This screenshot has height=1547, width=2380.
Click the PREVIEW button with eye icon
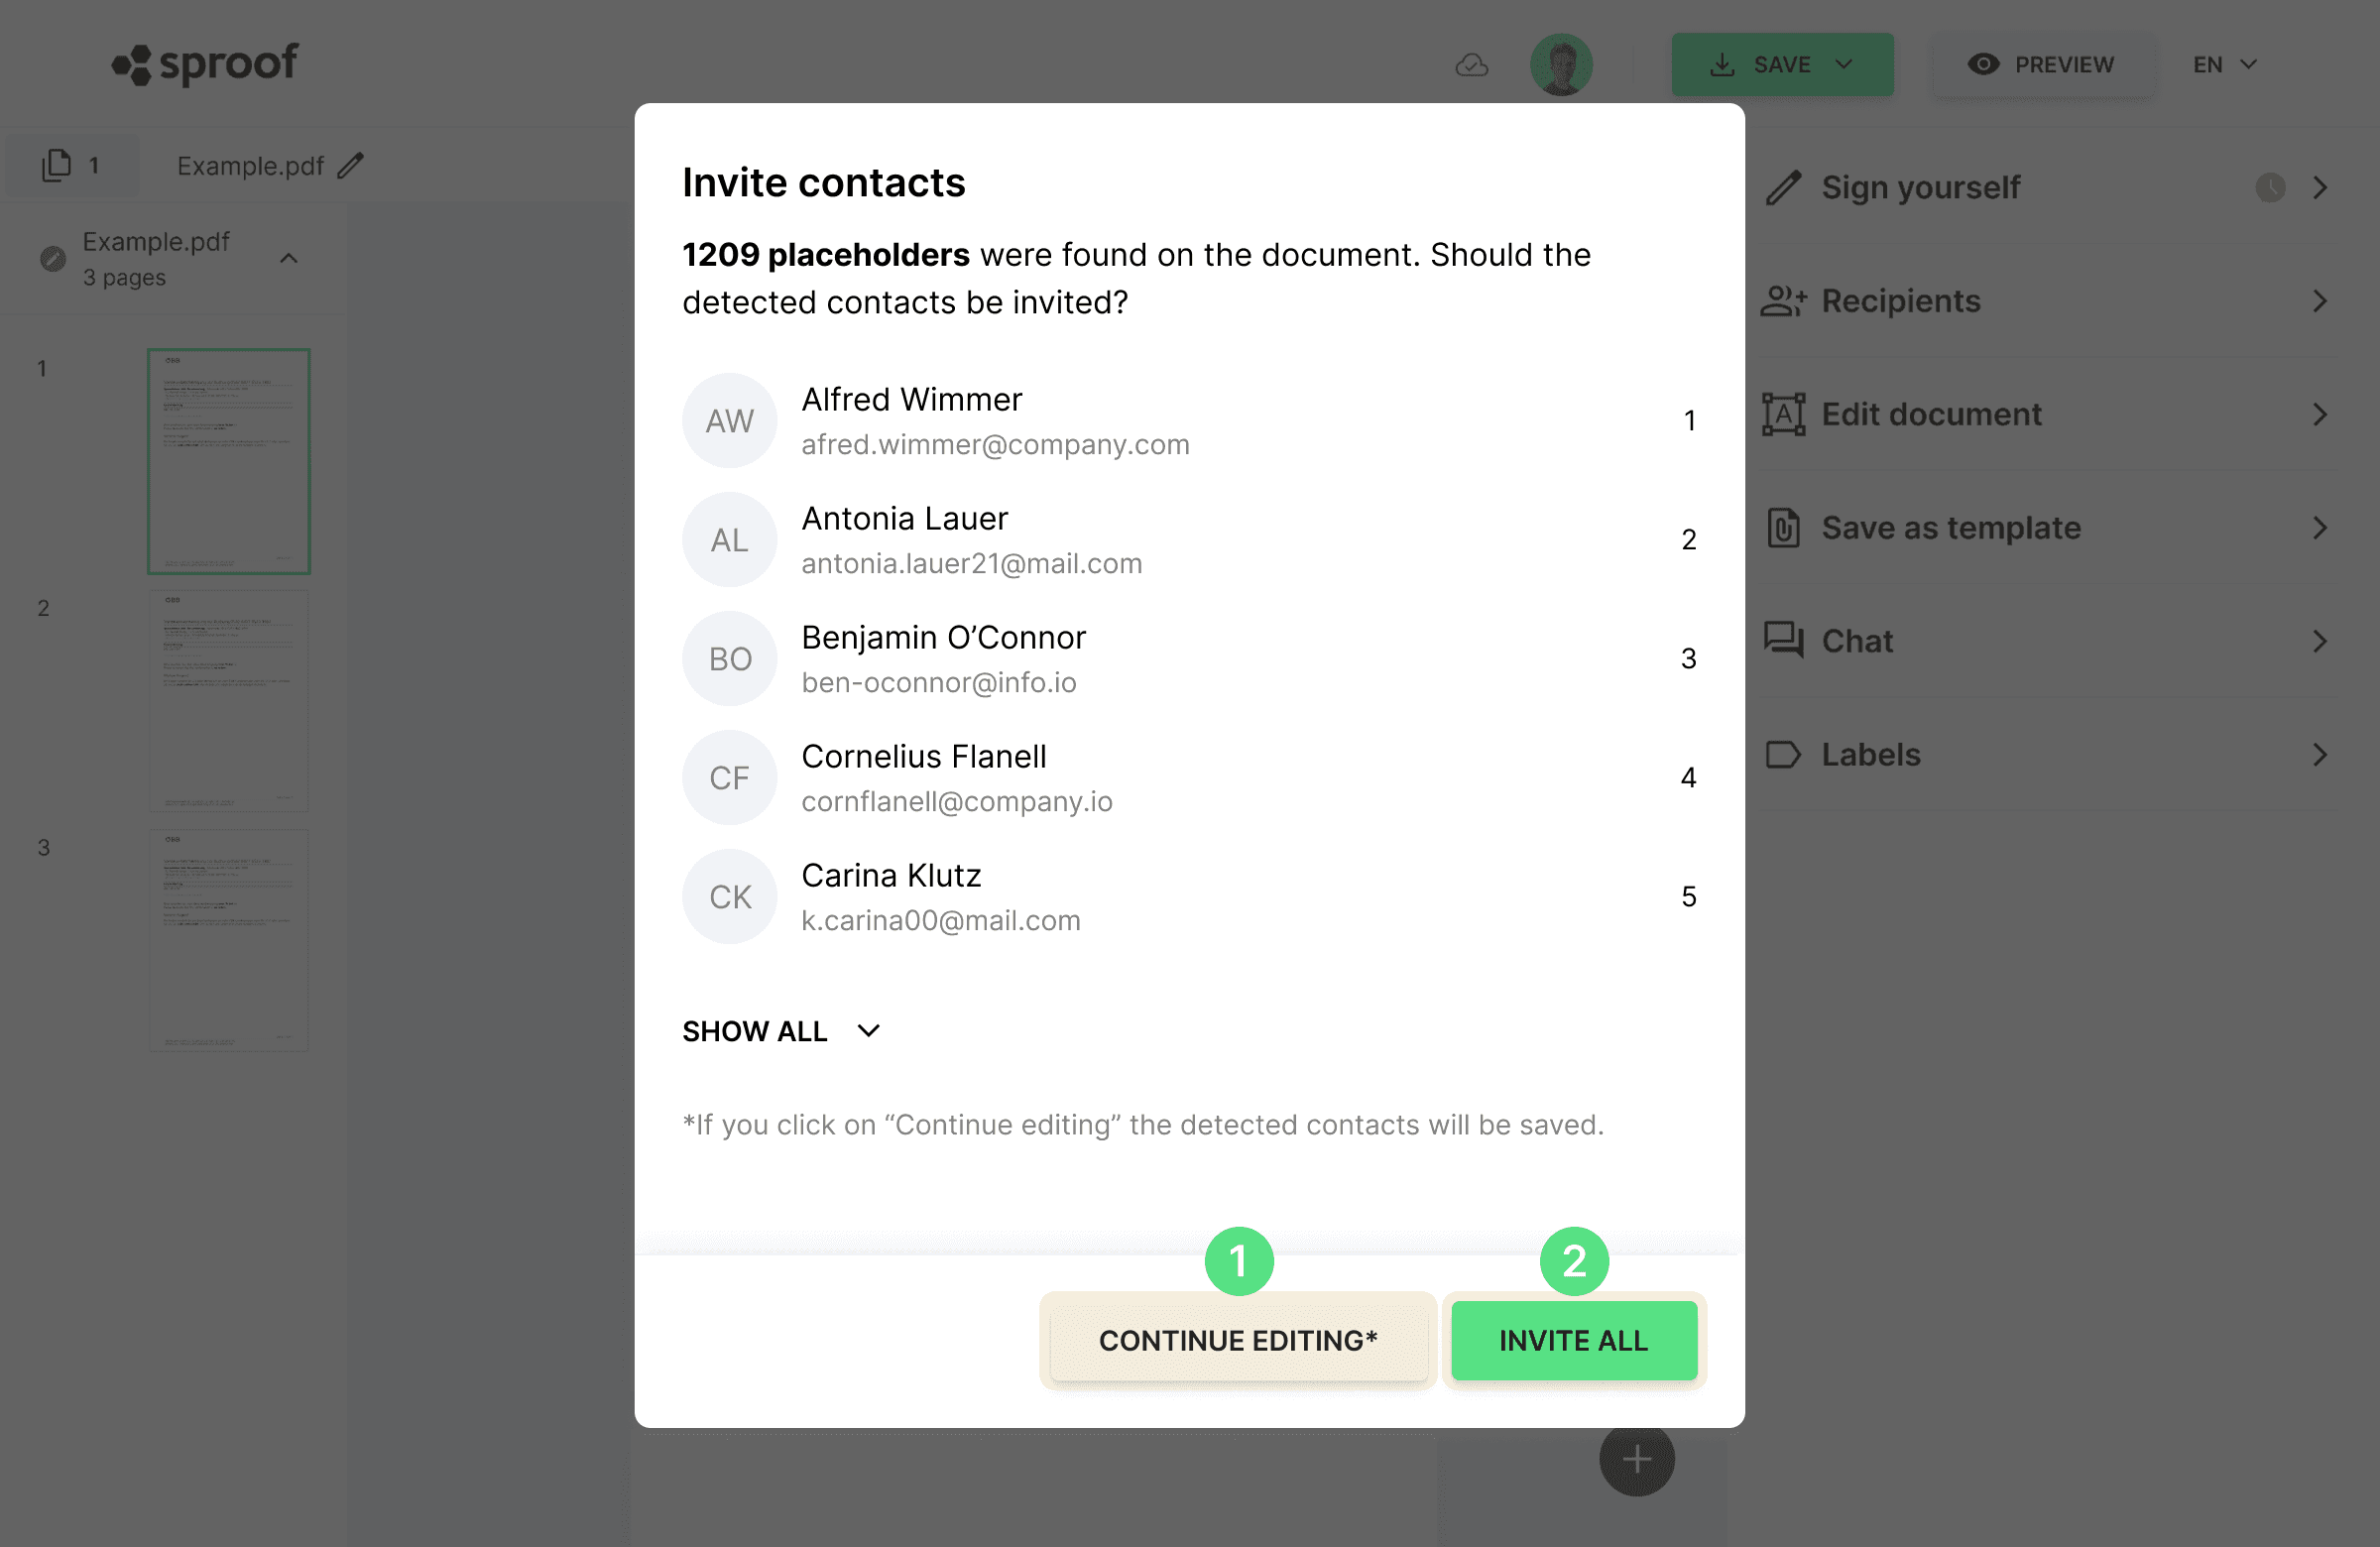pyautogui.click(x=2042, y=65)
